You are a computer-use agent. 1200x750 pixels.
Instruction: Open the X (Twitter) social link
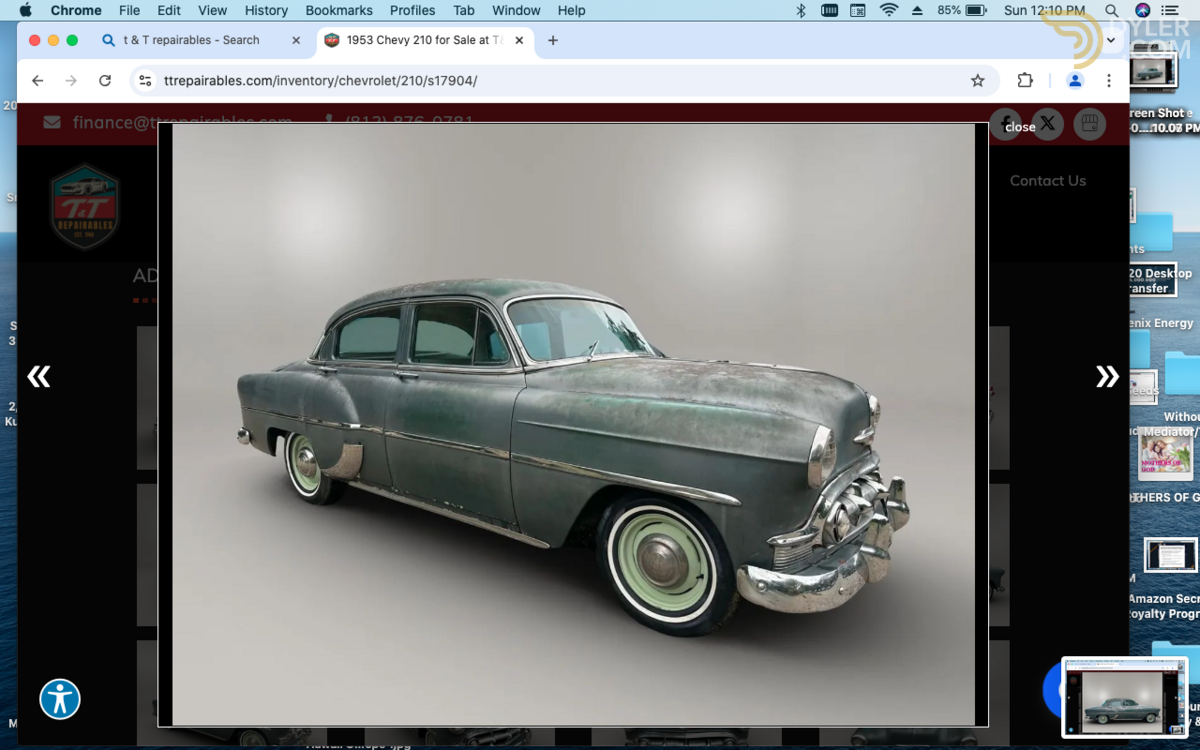click(x=1047, y=124)
